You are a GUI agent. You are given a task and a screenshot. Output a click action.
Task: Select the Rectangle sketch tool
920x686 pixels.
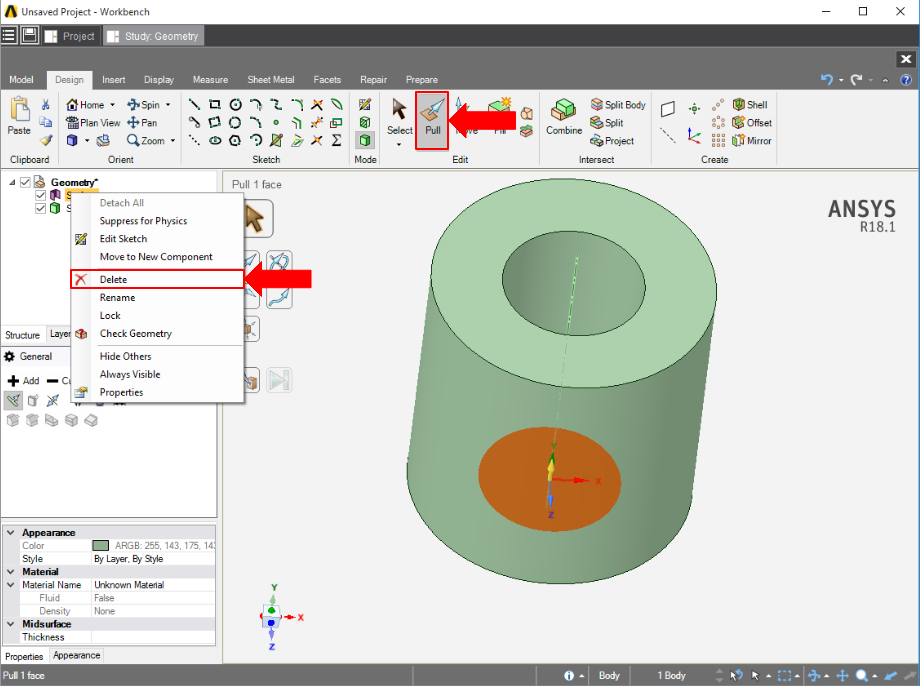coord(215,104)
